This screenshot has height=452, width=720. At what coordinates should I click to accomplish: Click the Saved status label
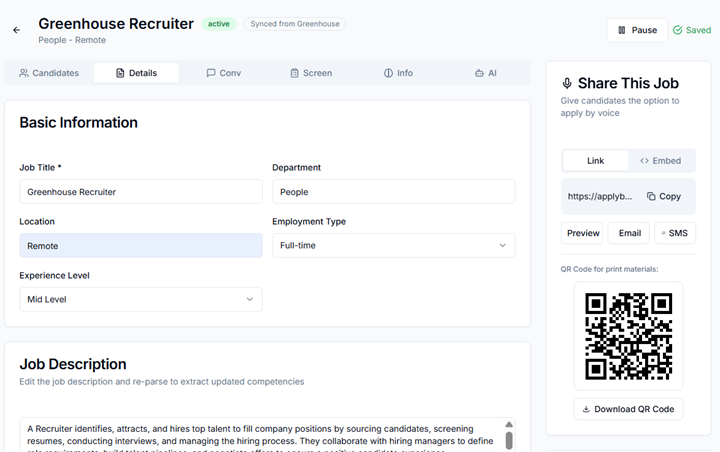pyautogui.click(x=698, y=30)
